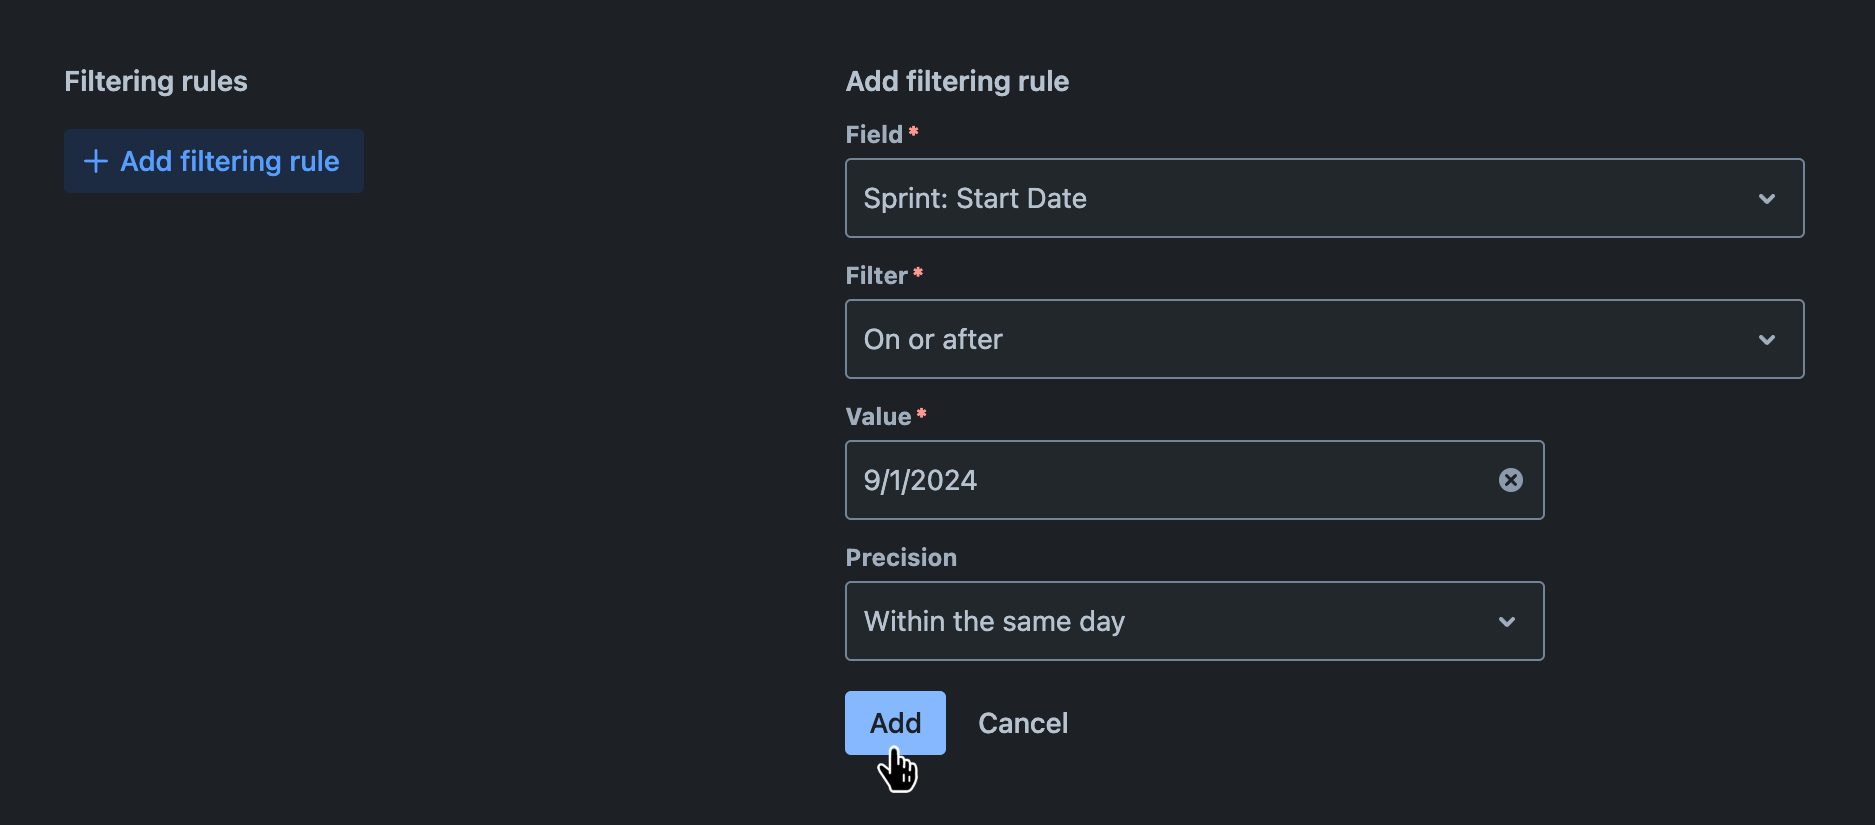Click the chevron on the Field selector
Image resolution: width=1875 pixels, height=825 pixels.
coord(1767,198)
